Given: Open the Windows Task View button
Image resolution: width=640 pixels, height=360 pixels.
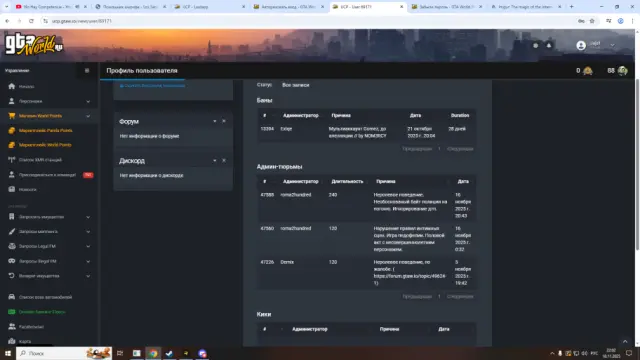Looking at the screenshot, I should pyautogui.click(x=120, y=353).
